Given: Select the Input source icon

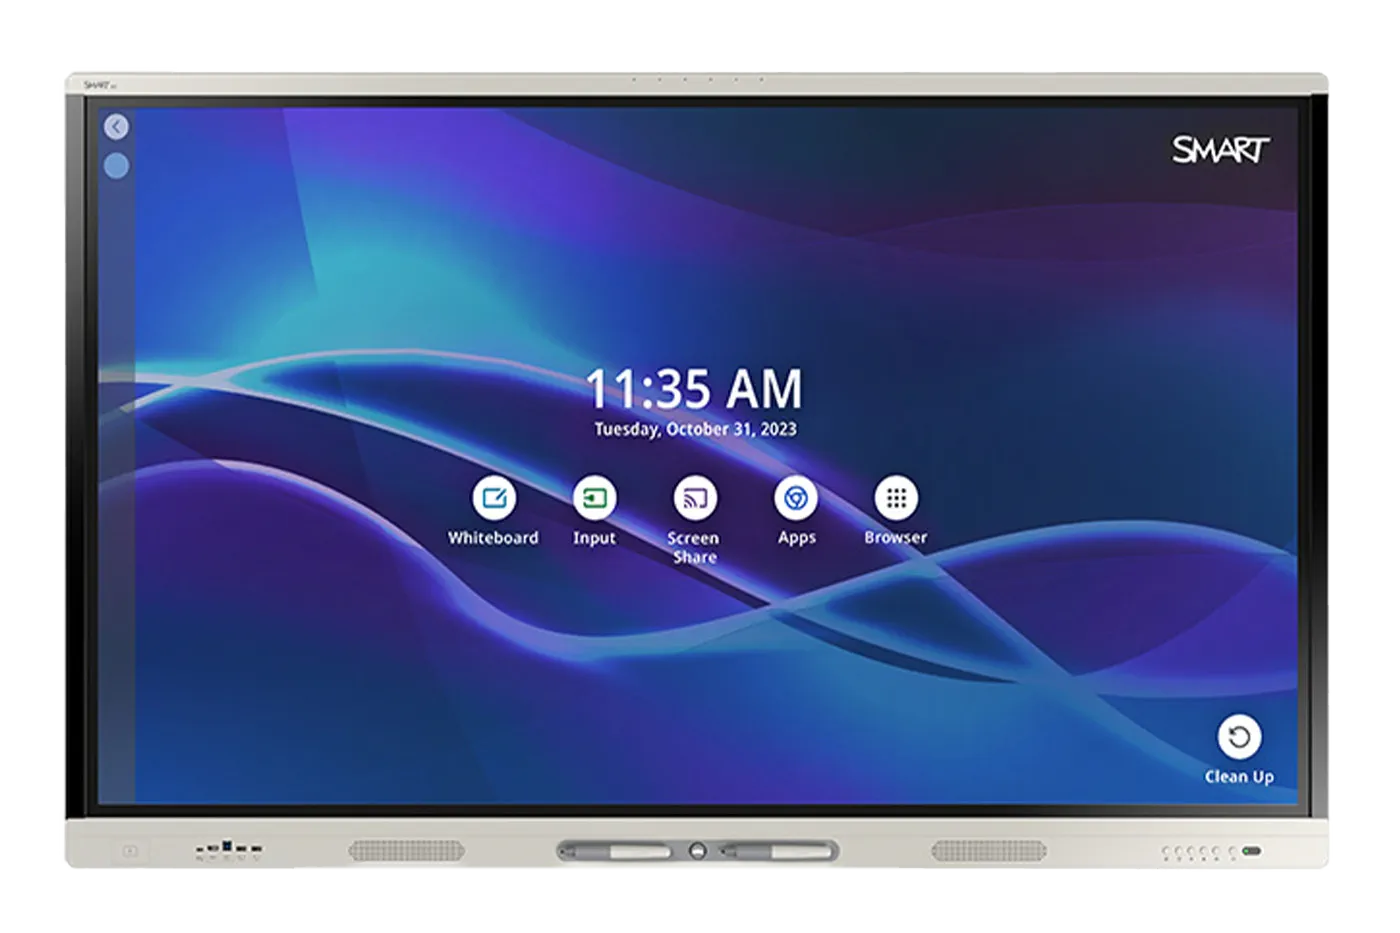Looking at the screenshot, I should pos(595,498).
